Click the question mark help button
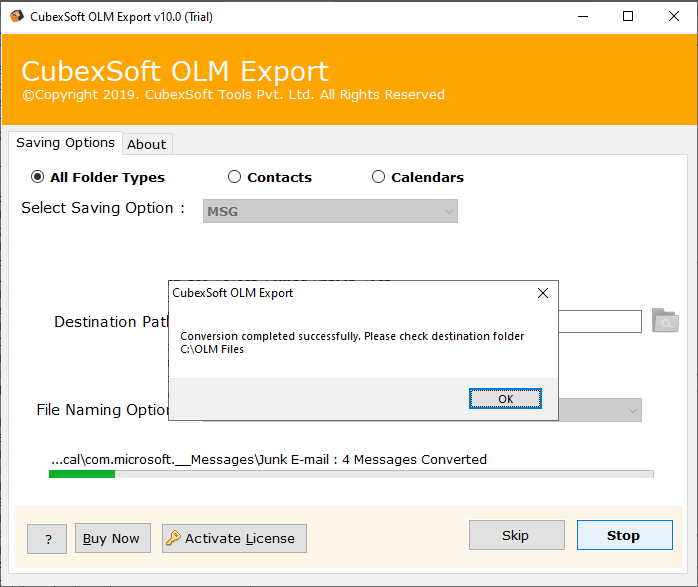This screenshot has height=587, width=698. tap(47, 539)
